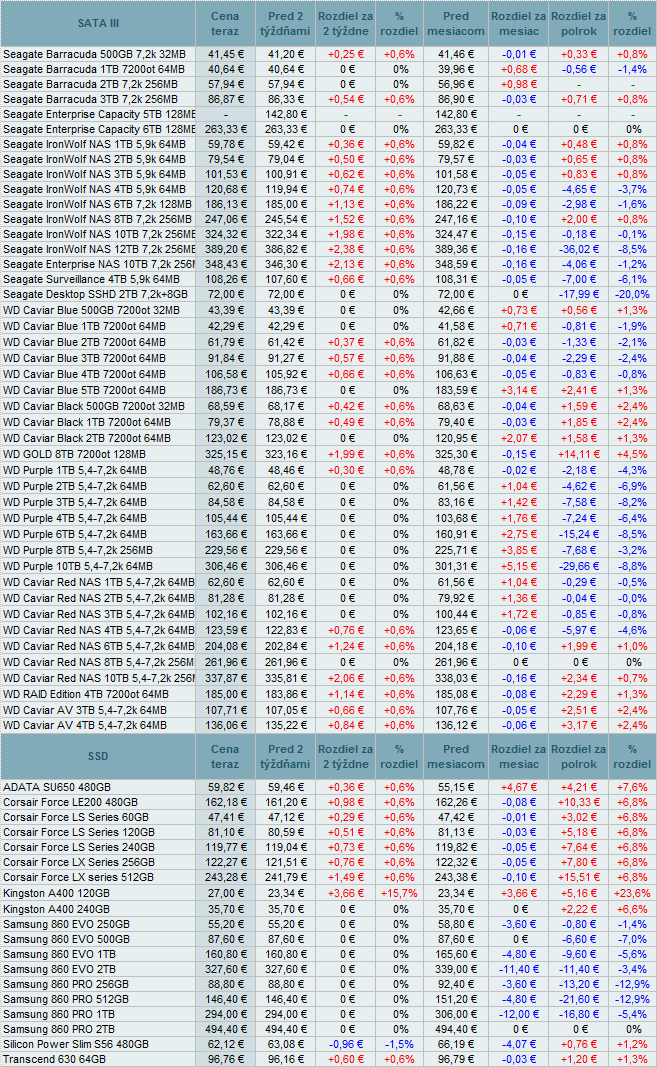Select the 142,80 € price two weeks ago

point(286,114)
